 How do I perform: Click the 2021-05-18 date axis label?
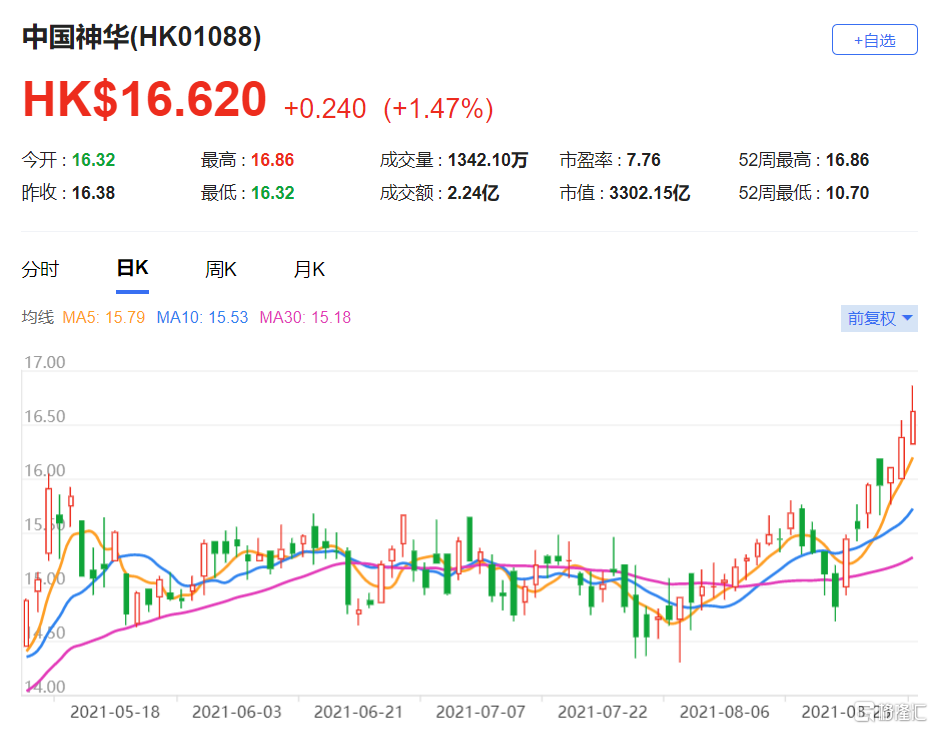pyautogui.click(x=115, y=712)
